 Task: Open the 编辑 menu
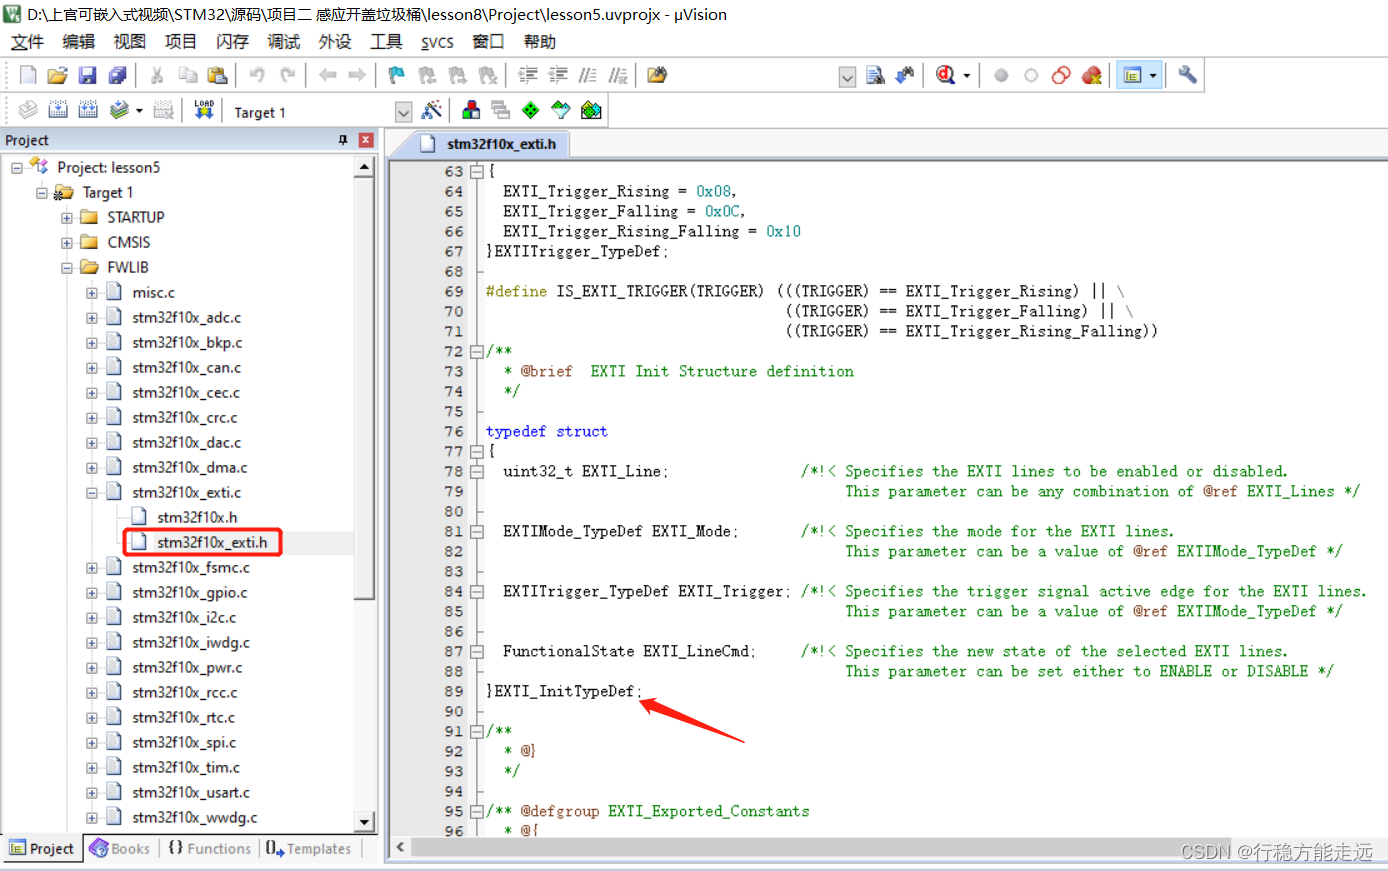[78, 41]
